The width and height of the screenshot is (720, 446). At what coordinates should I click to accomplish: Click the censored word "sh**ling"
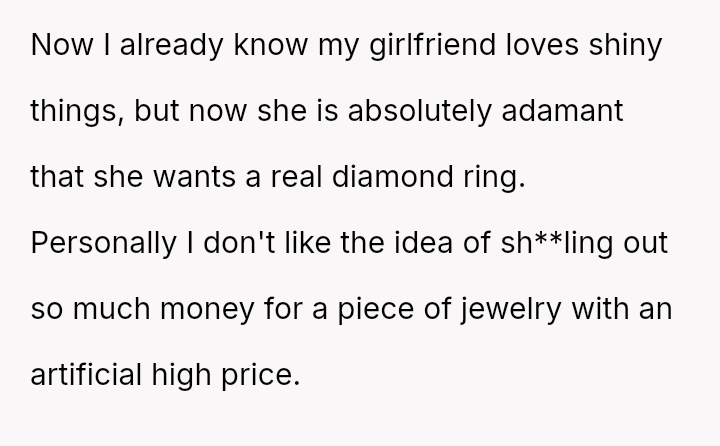tap(557, 243)
